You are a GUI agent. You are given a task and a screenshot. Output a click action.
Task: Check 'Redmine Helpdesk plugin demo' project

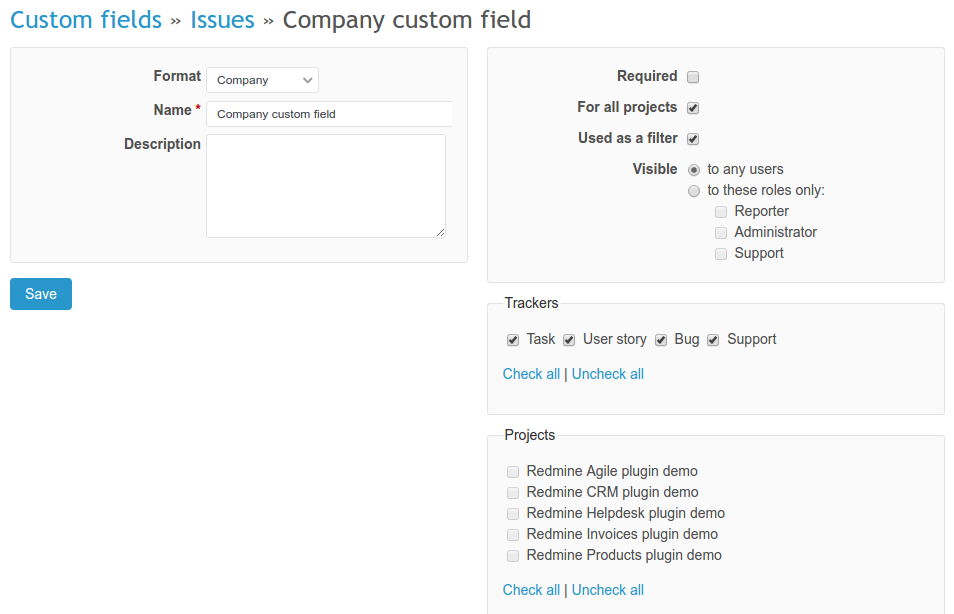tap(513, 513)
